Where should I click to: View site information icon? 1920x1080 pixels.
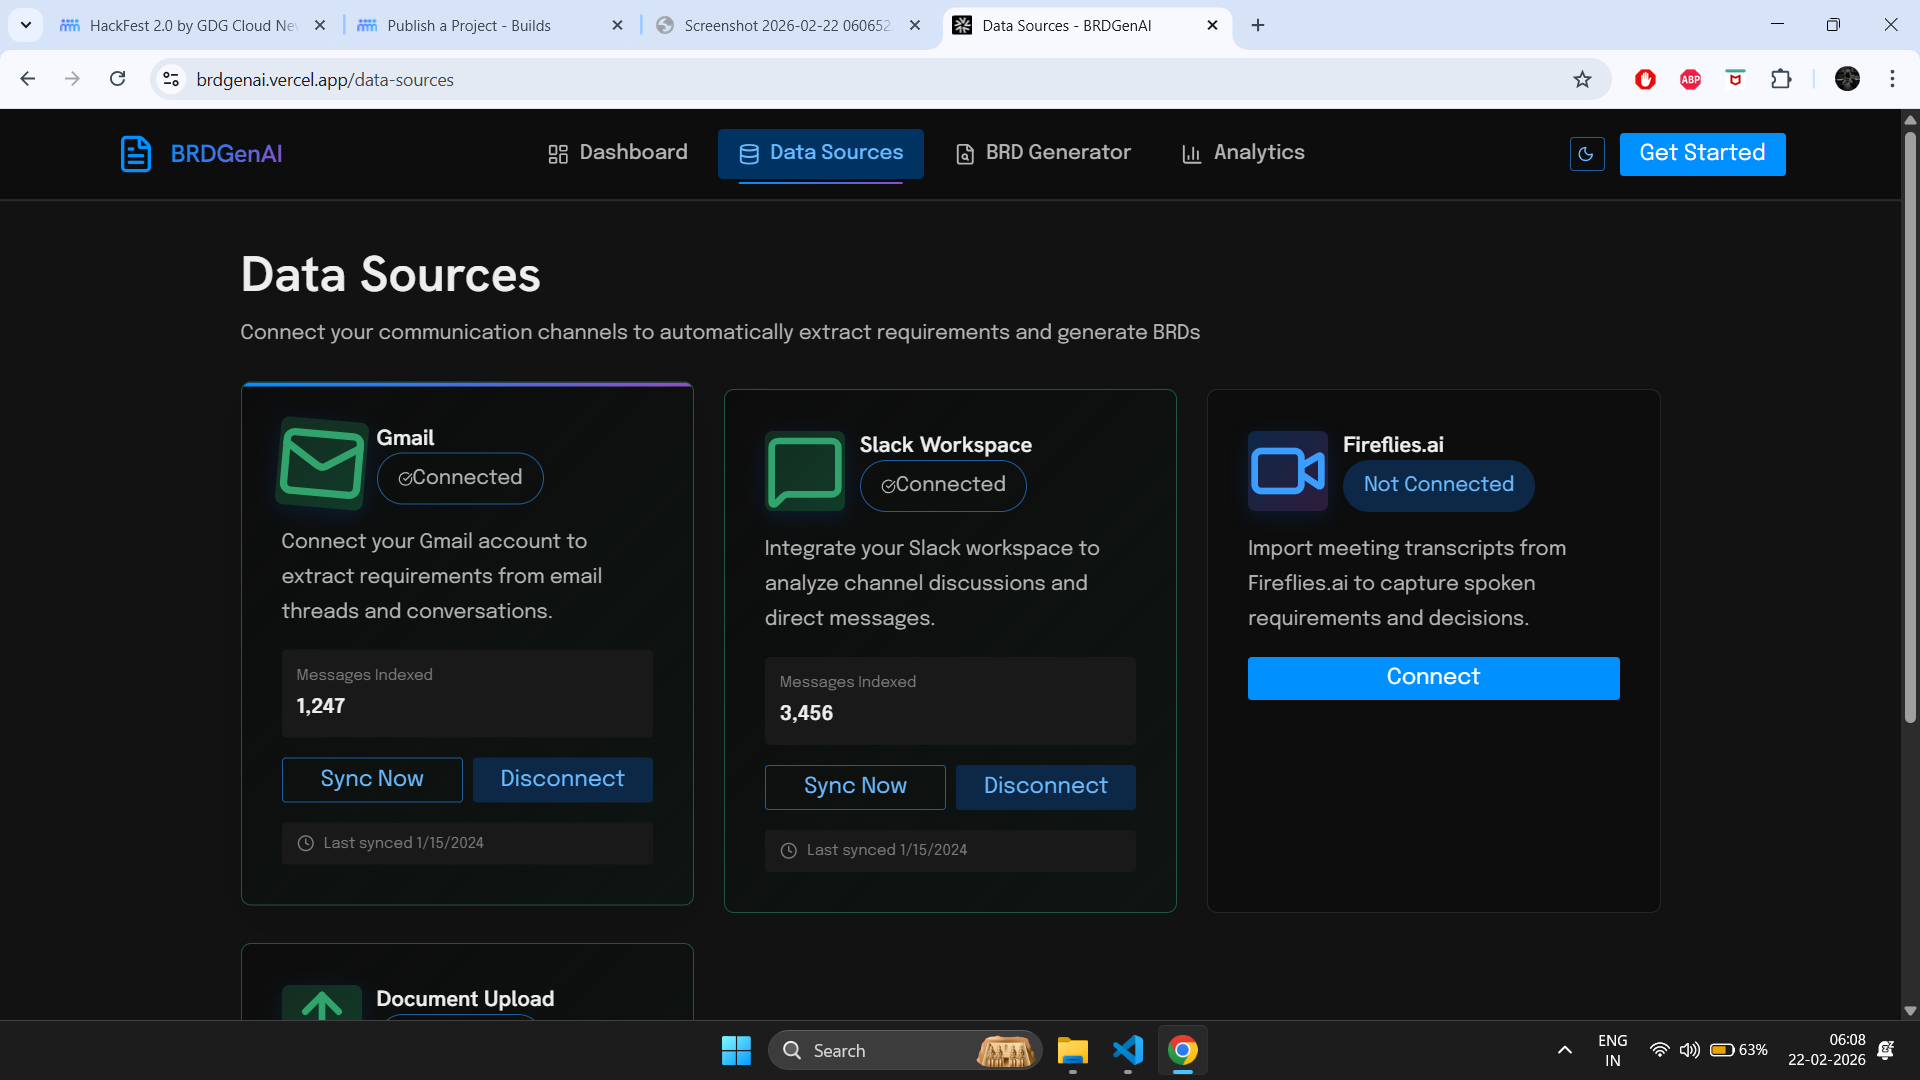[171, 79]
